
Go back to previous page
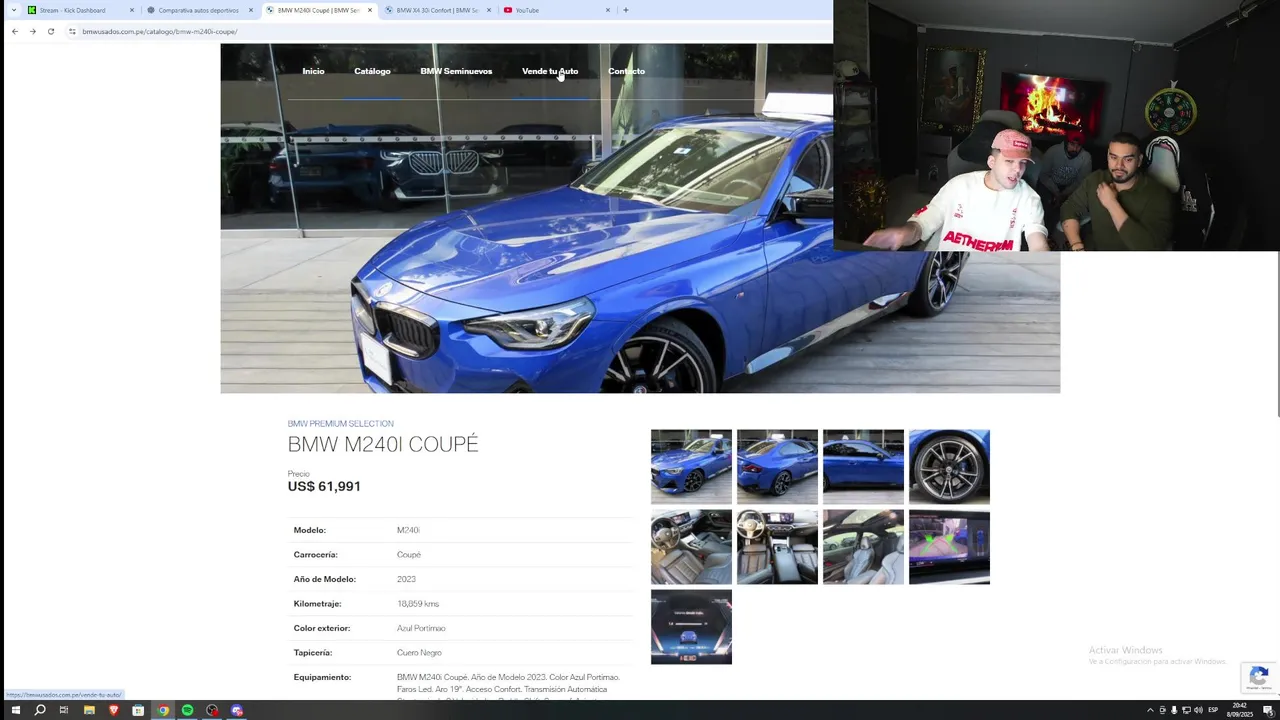pos(15,31)
